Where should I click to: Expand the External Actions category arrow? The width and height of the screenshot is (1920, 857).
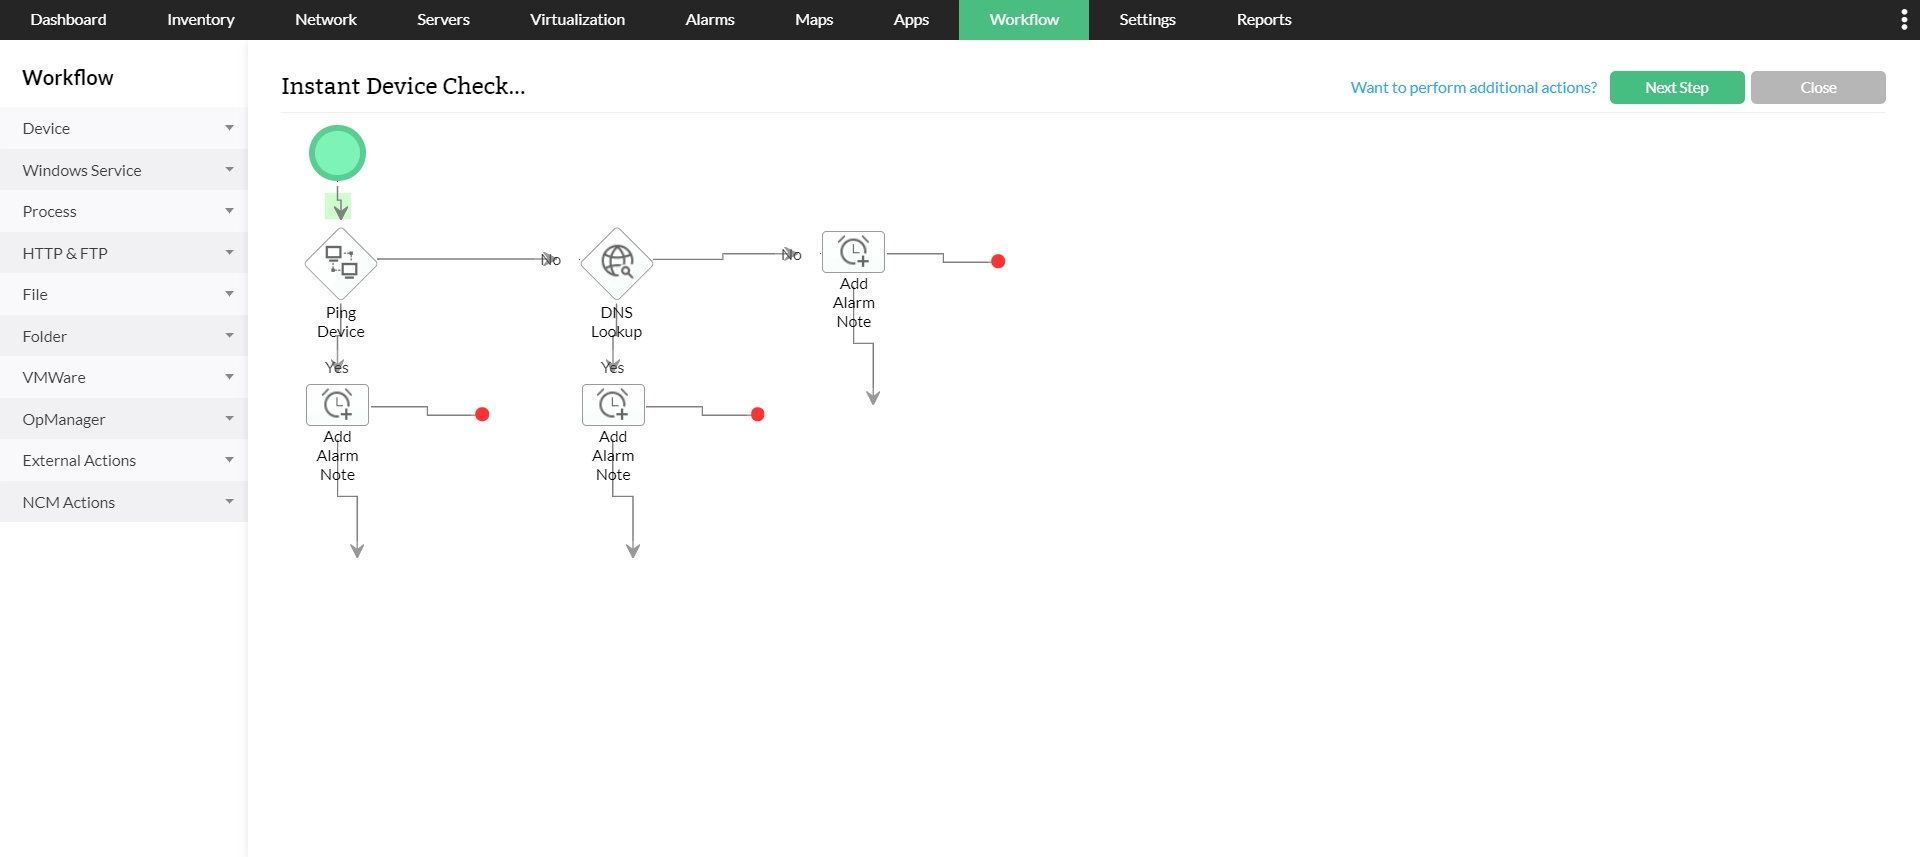(x=229, y=460)
